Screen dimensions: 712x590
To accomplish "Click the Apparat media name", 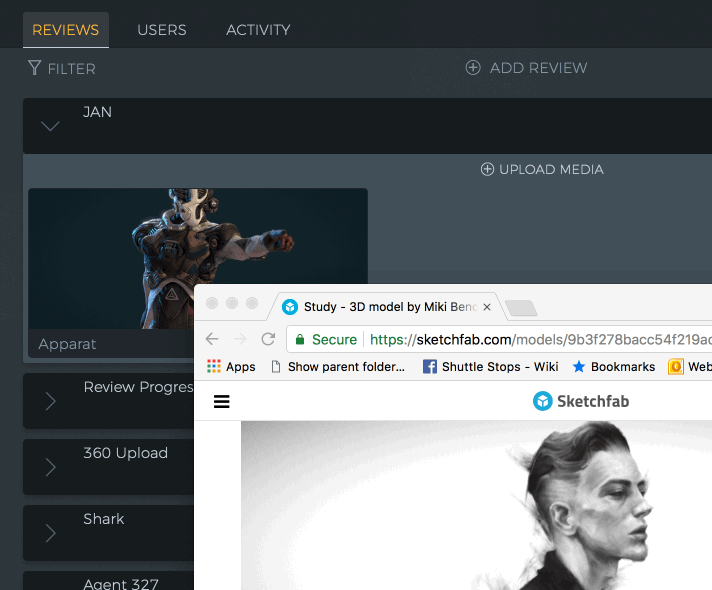I will pyautogui.click(x=67, y=344).
